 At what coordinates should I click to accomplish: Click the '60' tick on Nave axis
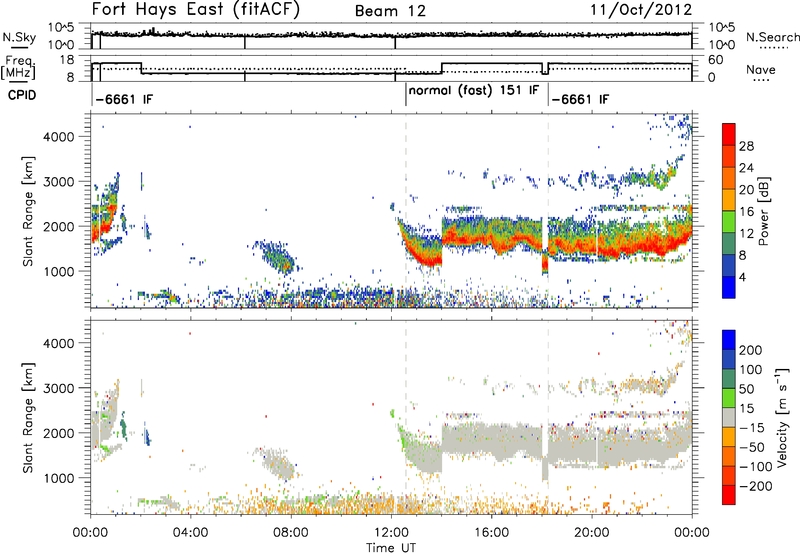pos(716,60)
